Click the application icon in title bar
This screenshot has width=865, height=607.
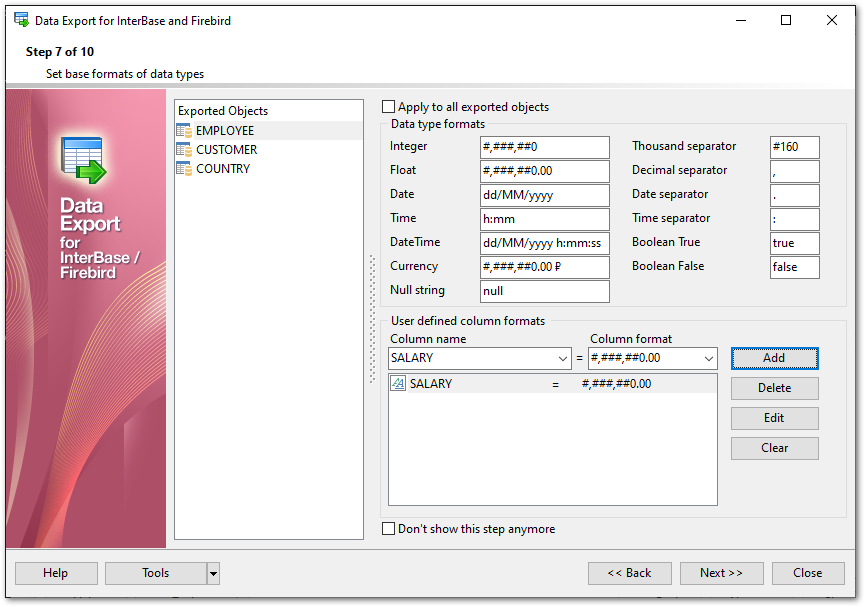click(21, 20)
